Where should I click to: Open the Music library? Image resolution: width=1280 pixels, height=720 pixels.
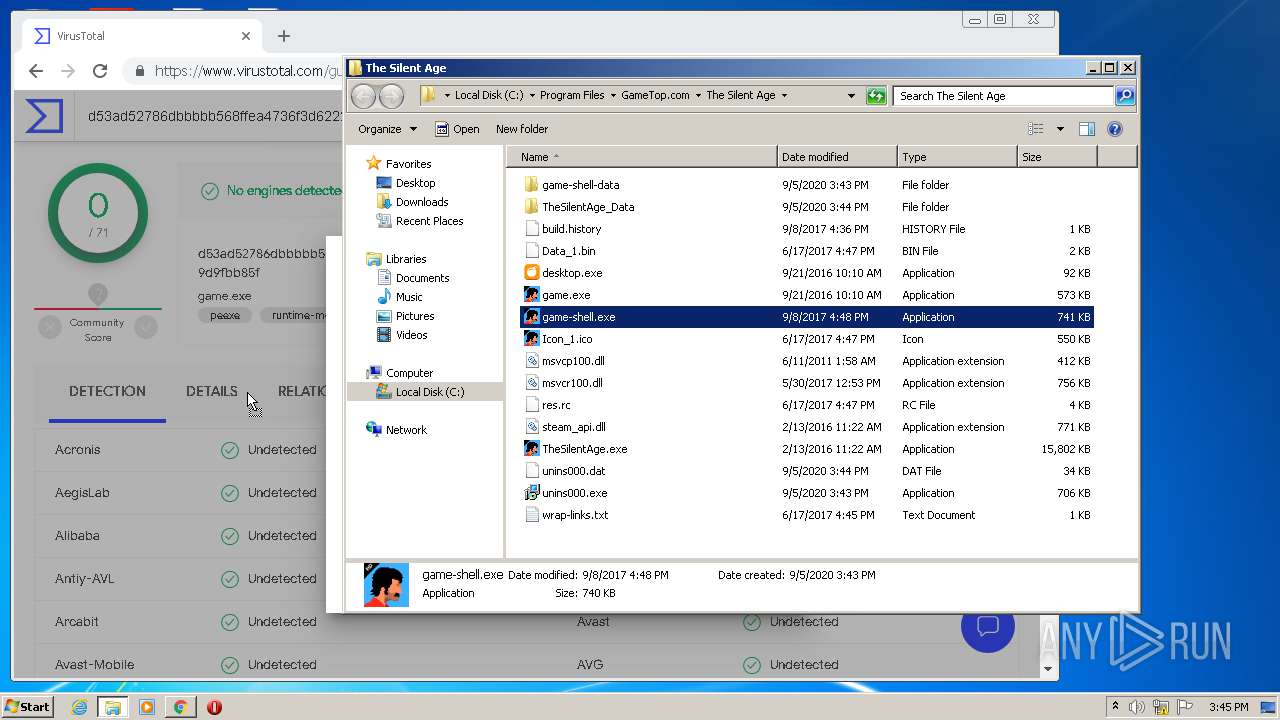coord(408,297)
